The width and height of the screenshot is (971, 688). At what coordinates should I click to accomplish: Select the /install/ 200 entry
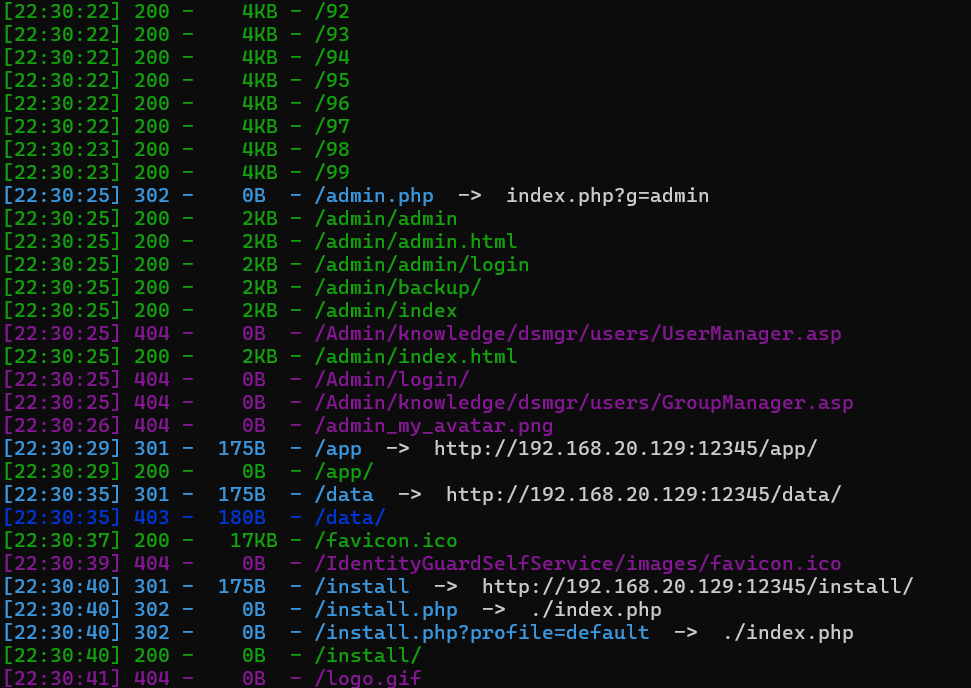pos(368,655)
